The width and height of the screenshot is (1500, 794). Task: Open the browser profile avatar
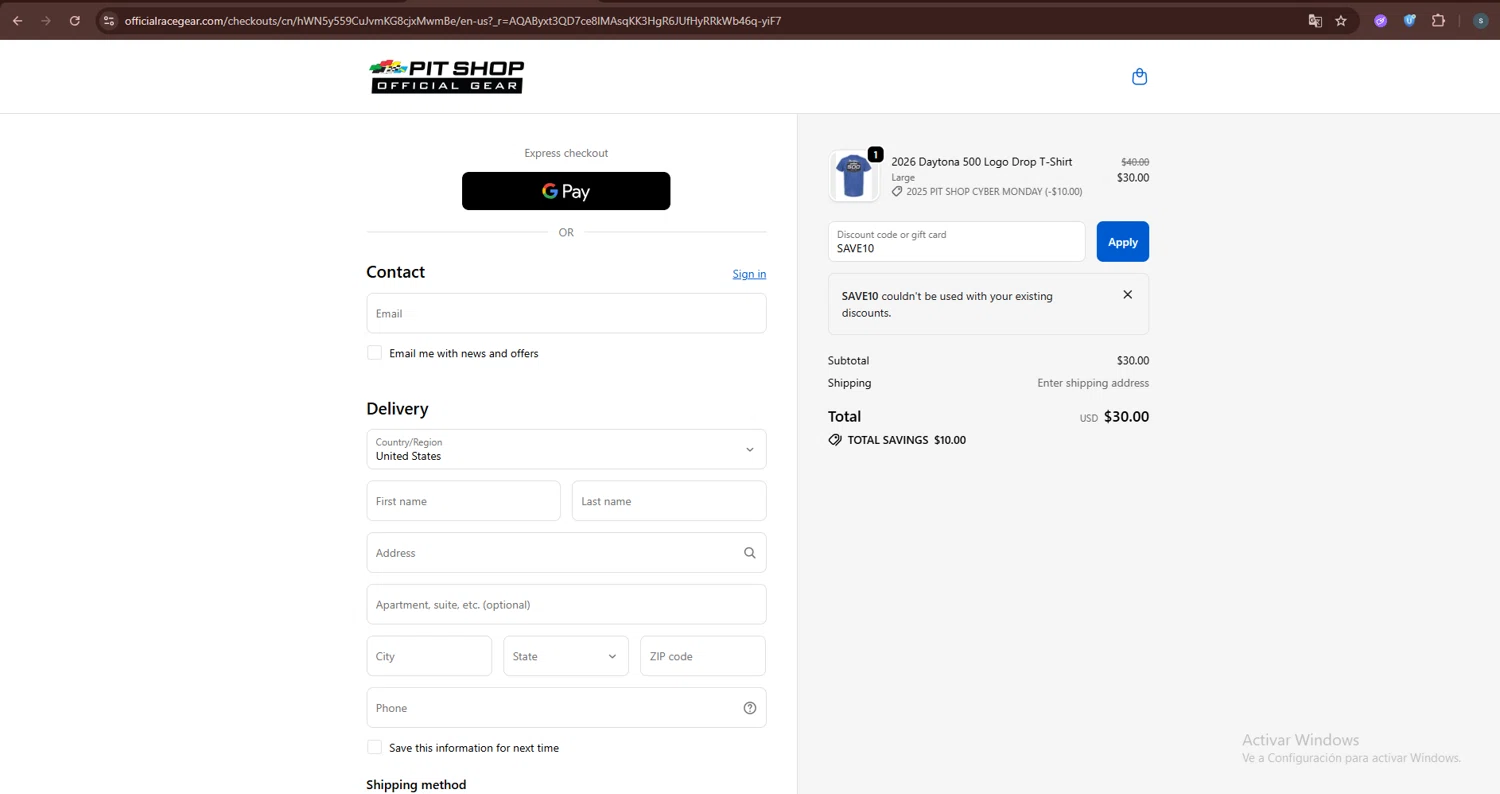pos(1481,20)
